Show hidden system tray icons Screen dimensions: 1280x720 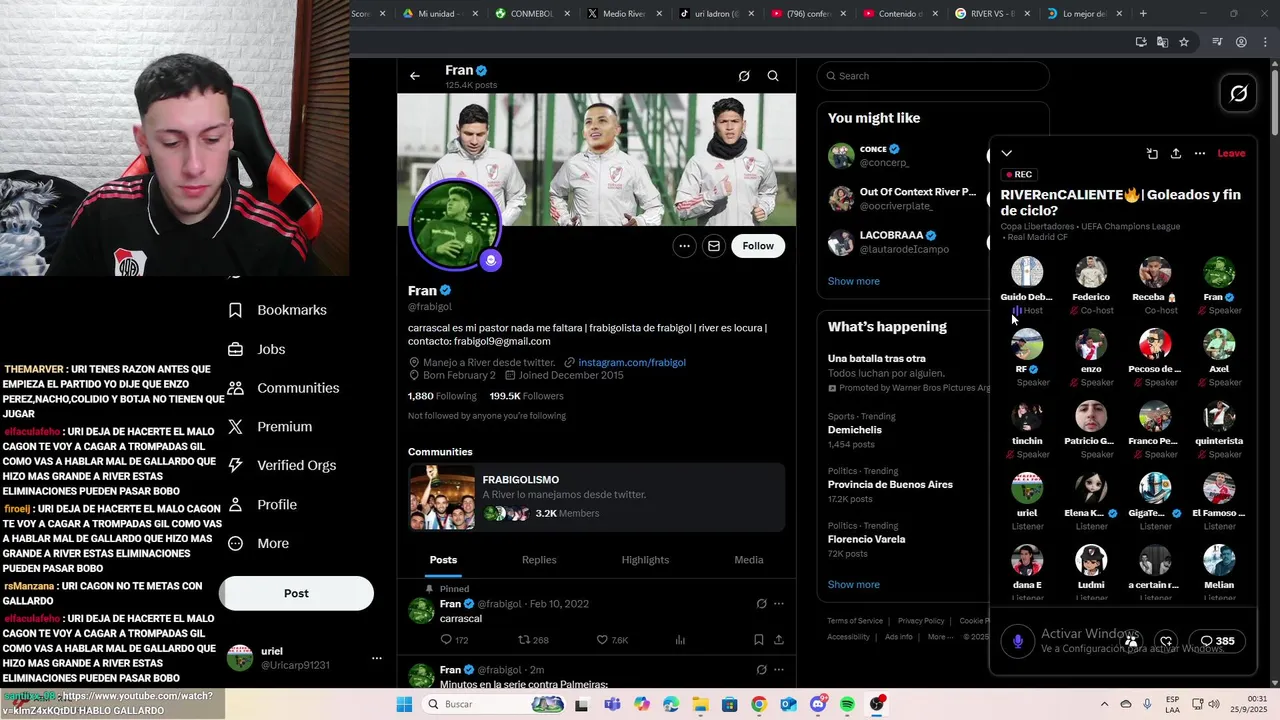click(x=1104, y=704)
